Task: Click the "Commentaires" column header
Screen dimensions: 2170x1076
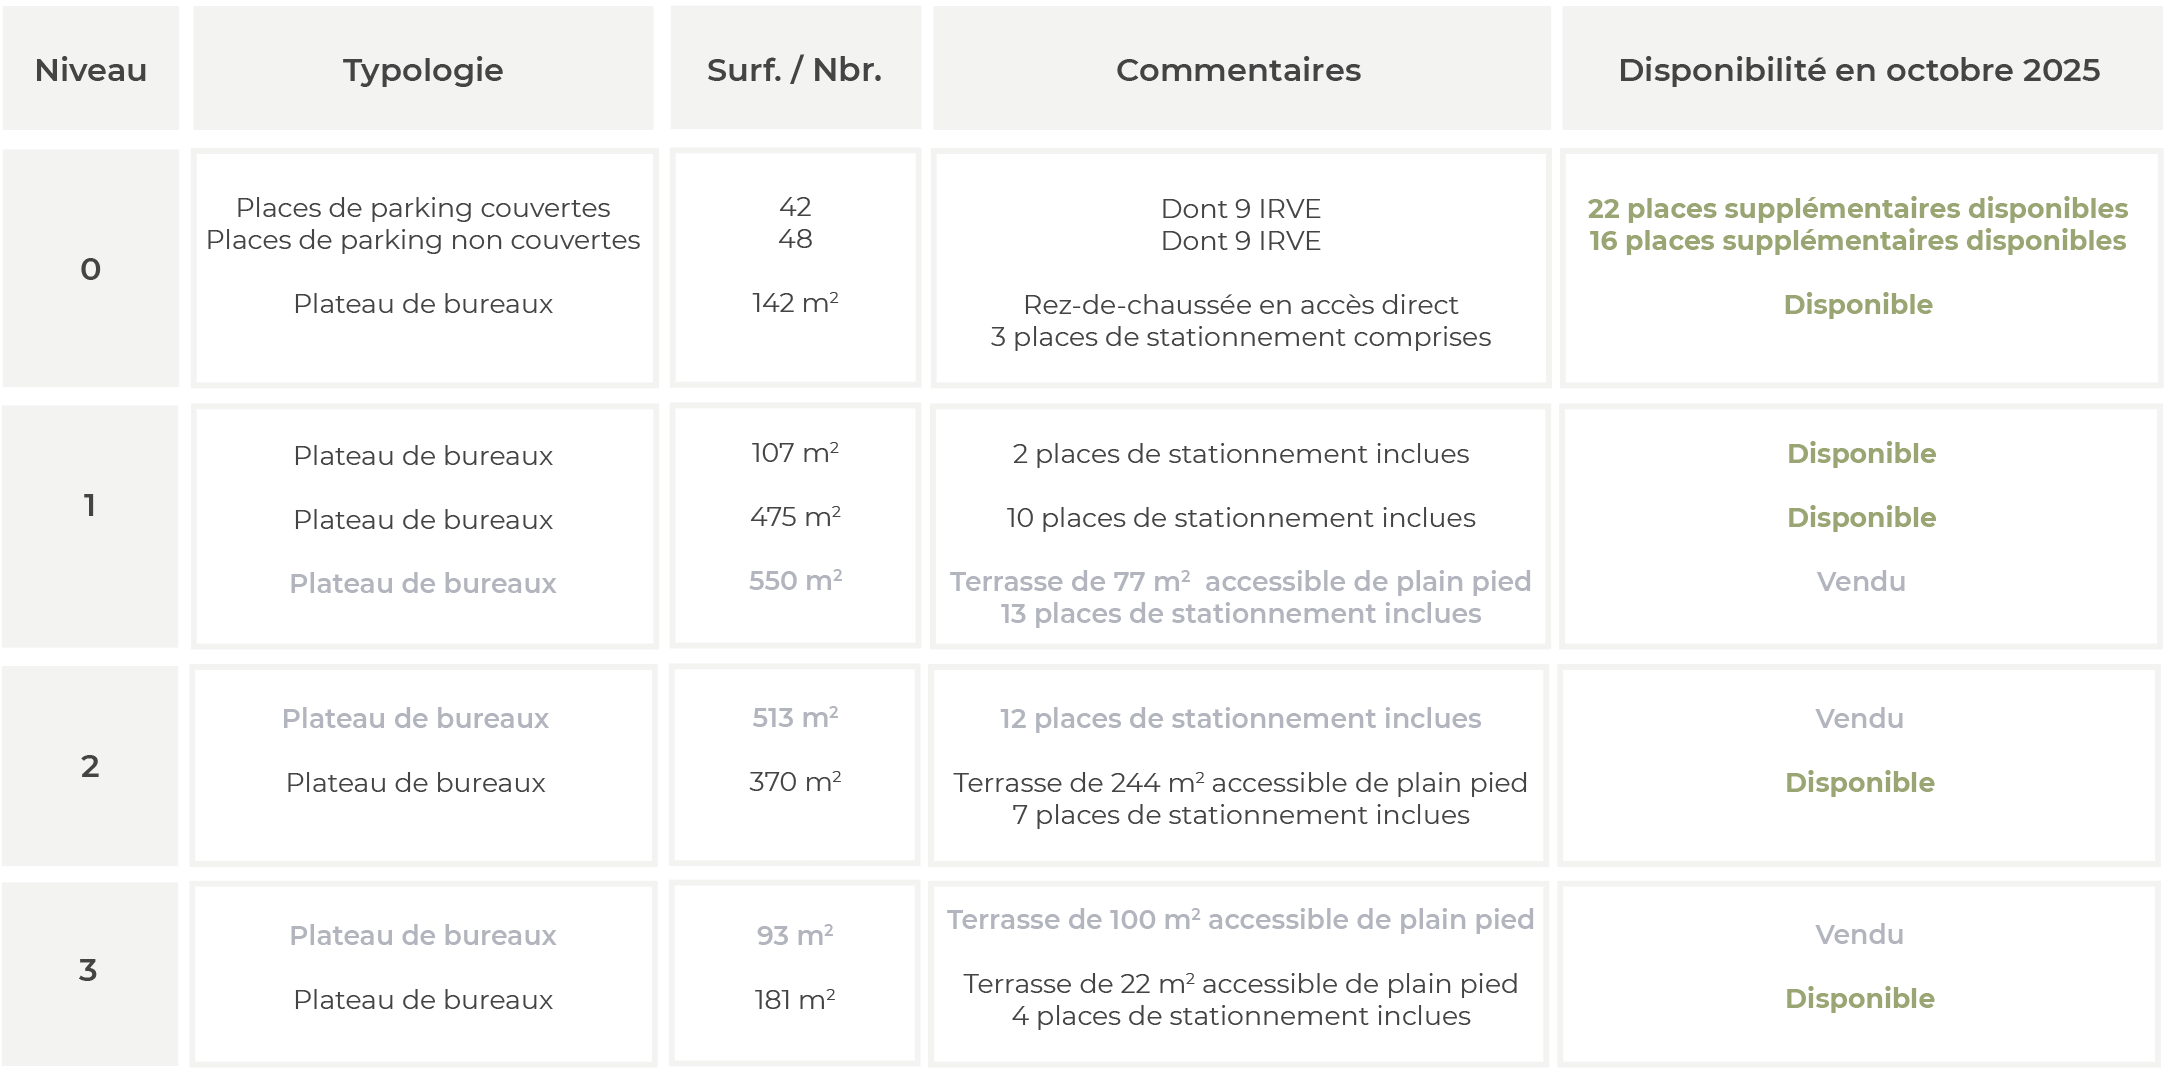Action: pos(1238,70)
